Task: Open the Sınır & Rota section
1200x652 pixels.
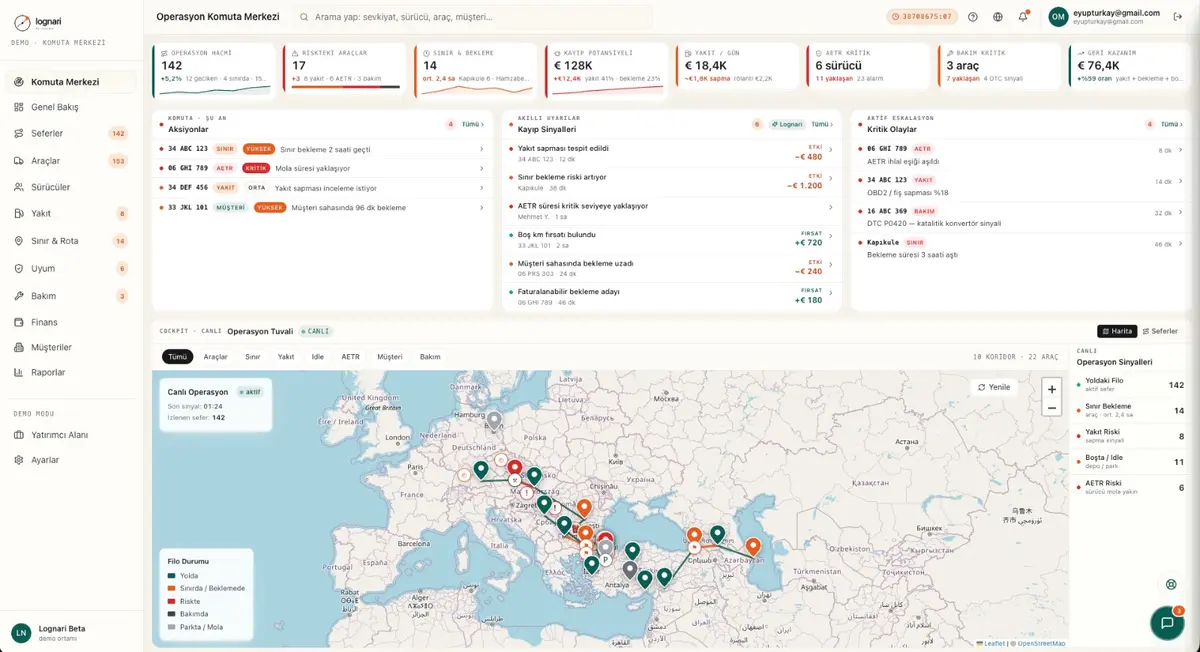Action: click(70, 241)
